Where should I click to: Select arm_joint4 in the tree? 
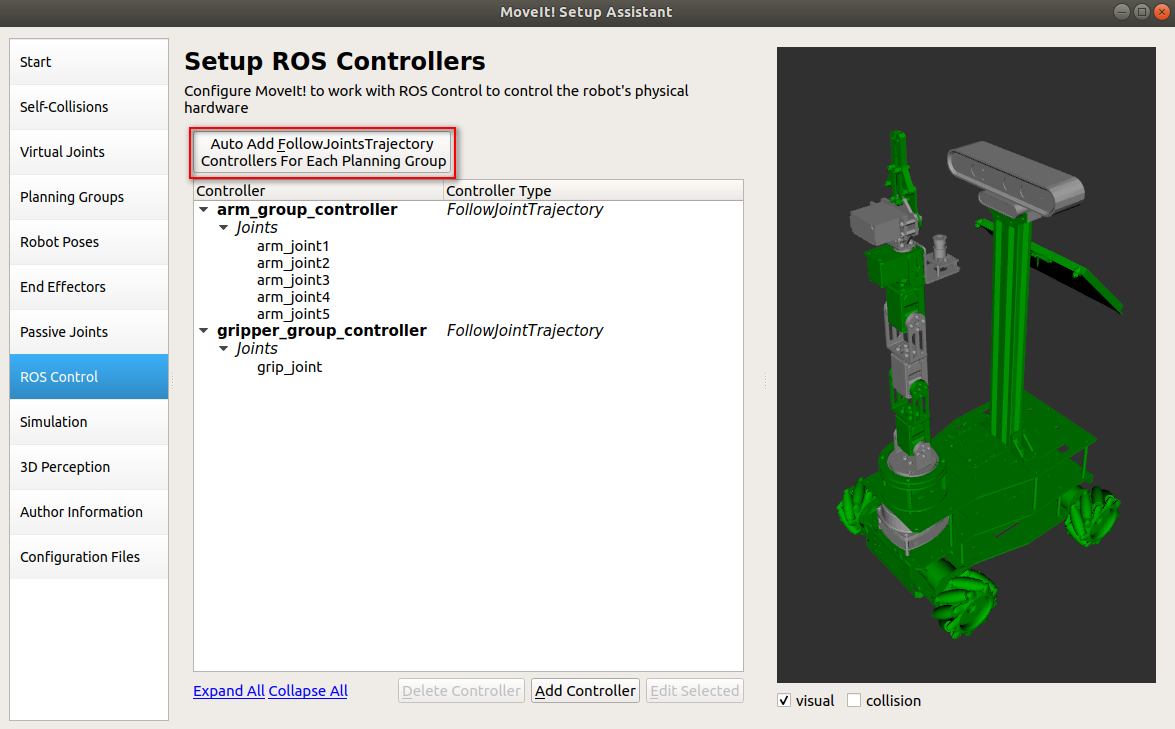click(x=293, y=297)
